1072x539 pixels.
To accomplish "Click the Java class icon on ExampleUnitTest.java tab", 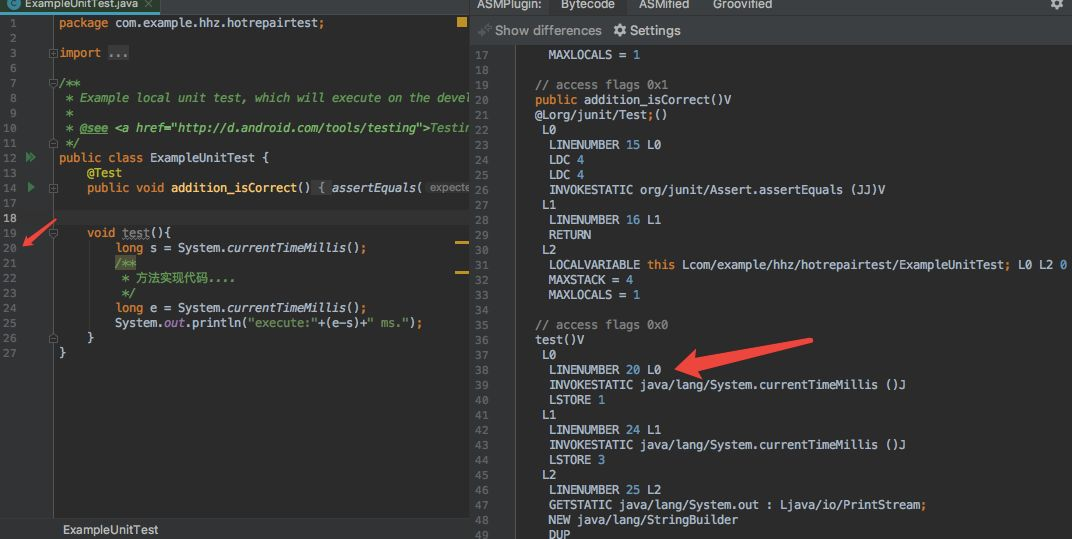I will tap(13, 3).
